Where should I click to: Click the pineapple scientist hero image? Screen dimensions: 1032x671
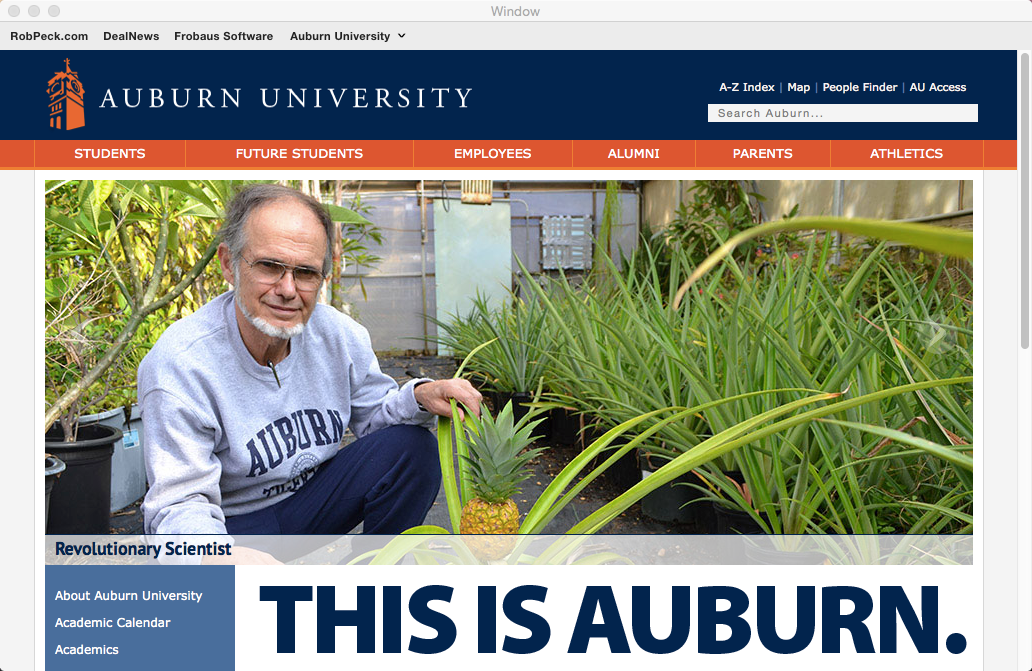(509, 357)
